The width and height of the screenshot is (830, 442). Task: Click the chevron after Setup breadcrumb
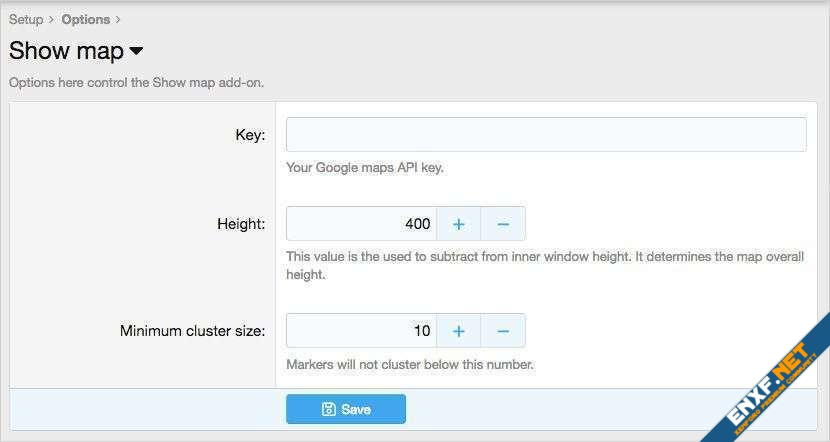(52, 19)
